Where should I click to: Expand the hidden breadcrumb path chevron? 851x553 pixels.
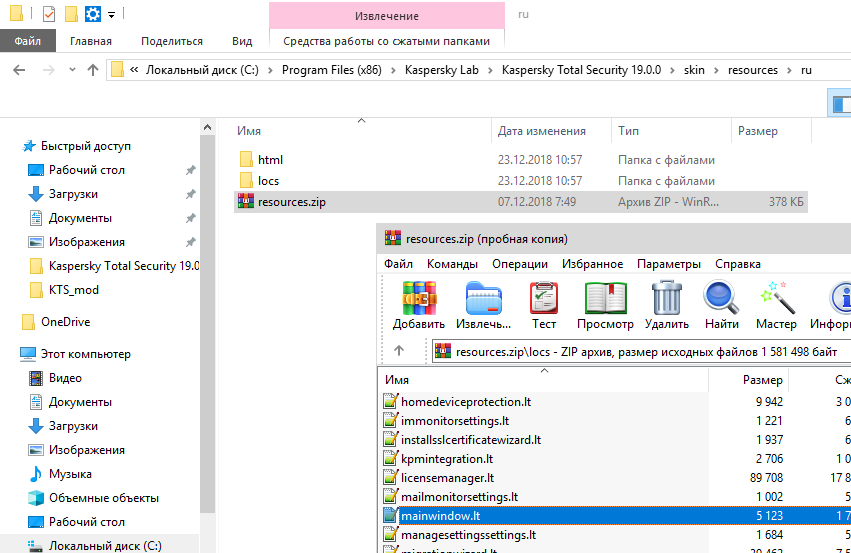pos(134,70)
